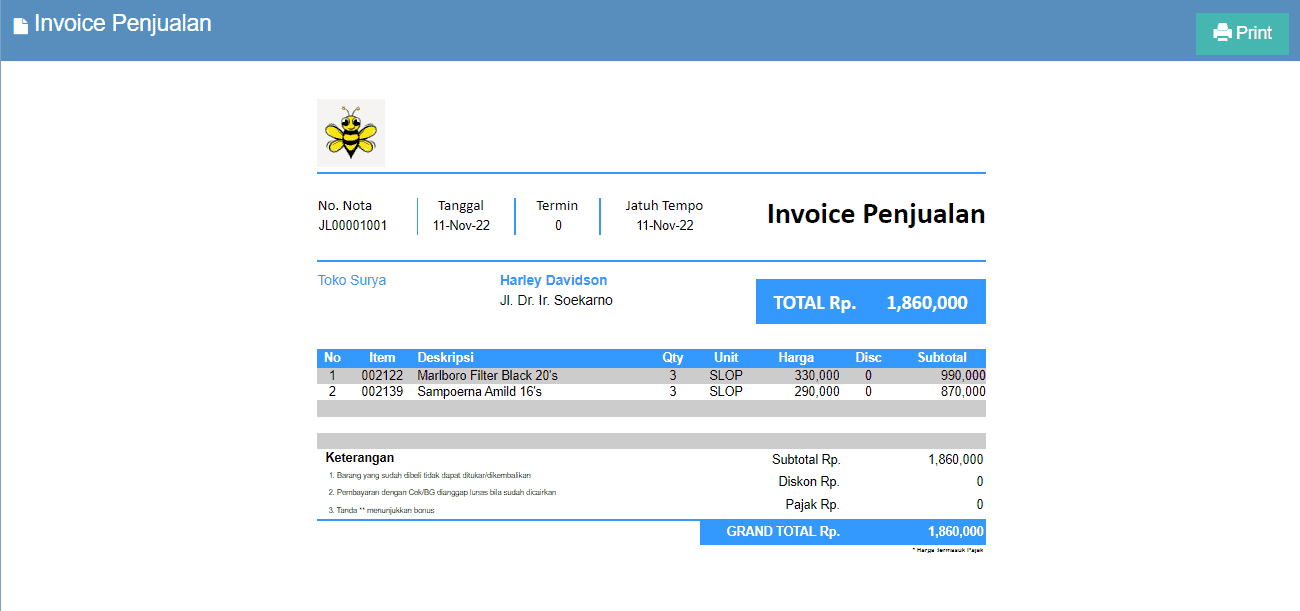Click the Marlboro Filter Black 20's row
Image resolution: width=1300 pixels, height=611 pixels.
coord(651,376)
